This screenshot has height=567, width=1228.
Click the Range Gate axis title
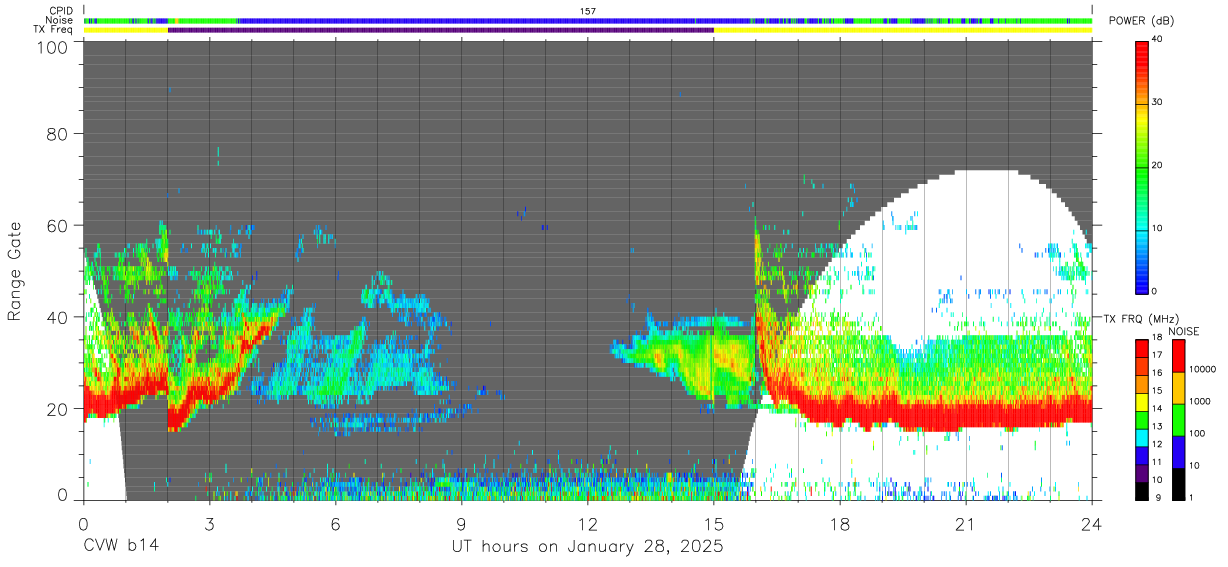[15, 271]
